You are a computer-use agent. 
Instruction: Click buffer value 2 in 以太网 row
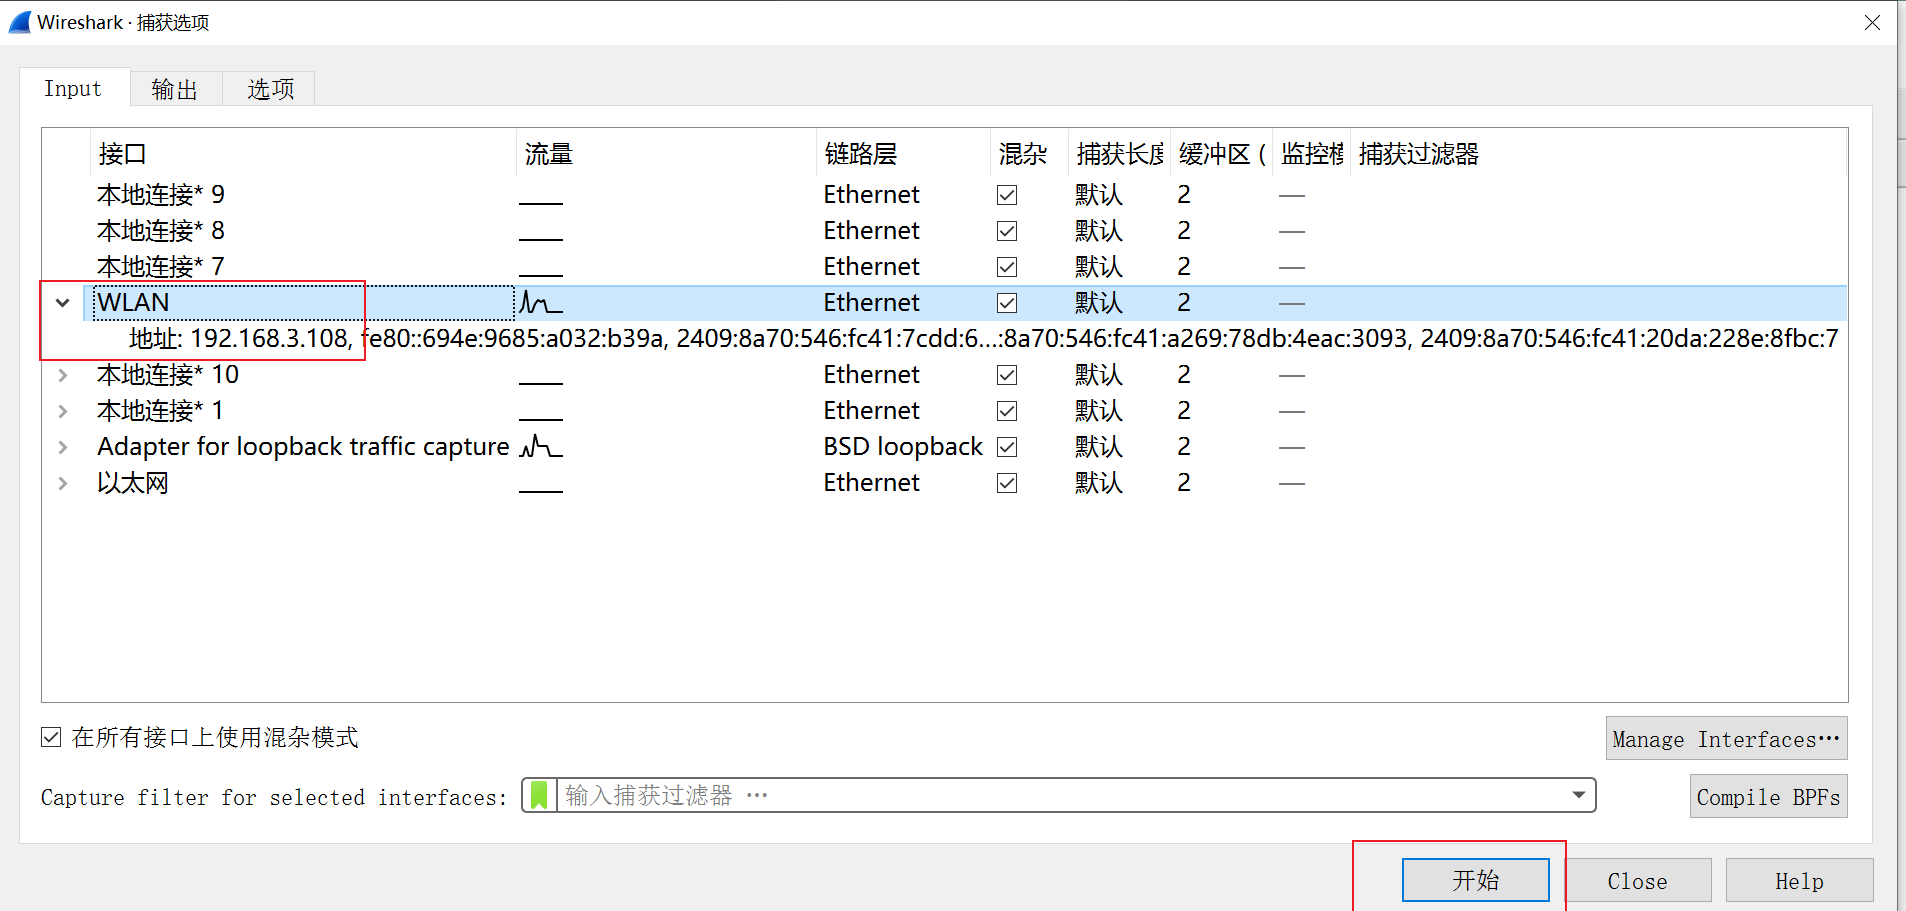pos(1184,483)
